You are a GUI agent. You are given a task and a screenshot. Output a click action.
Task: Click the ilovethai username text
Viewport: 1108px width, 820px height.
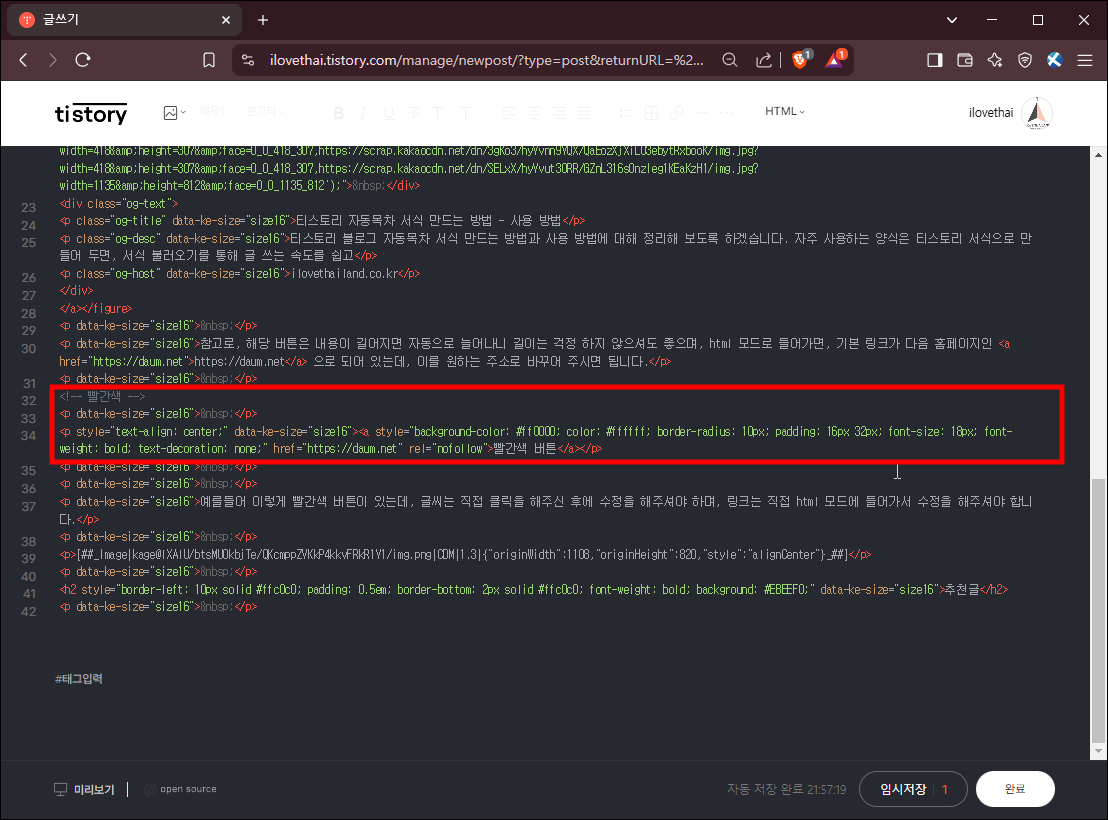click(991, 113)
